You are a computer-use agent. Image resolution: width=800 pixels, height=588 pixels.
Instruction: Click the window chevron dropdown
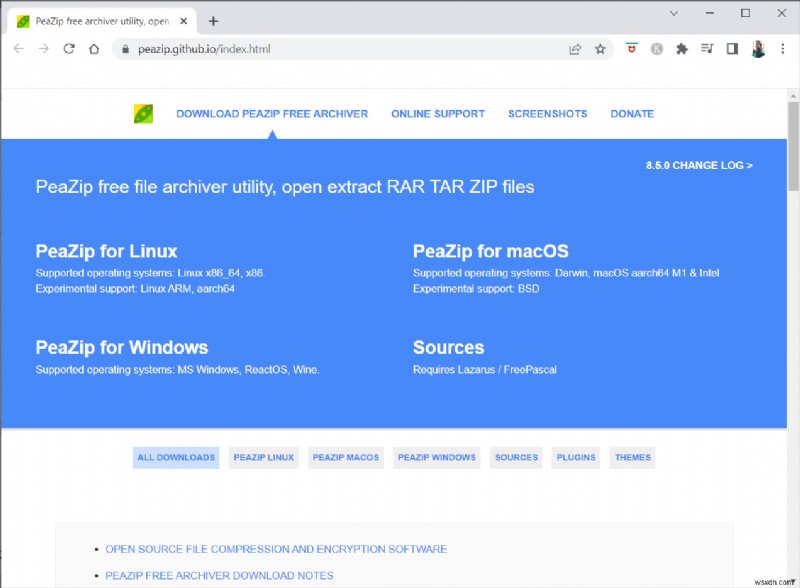[x=673, y=13]
